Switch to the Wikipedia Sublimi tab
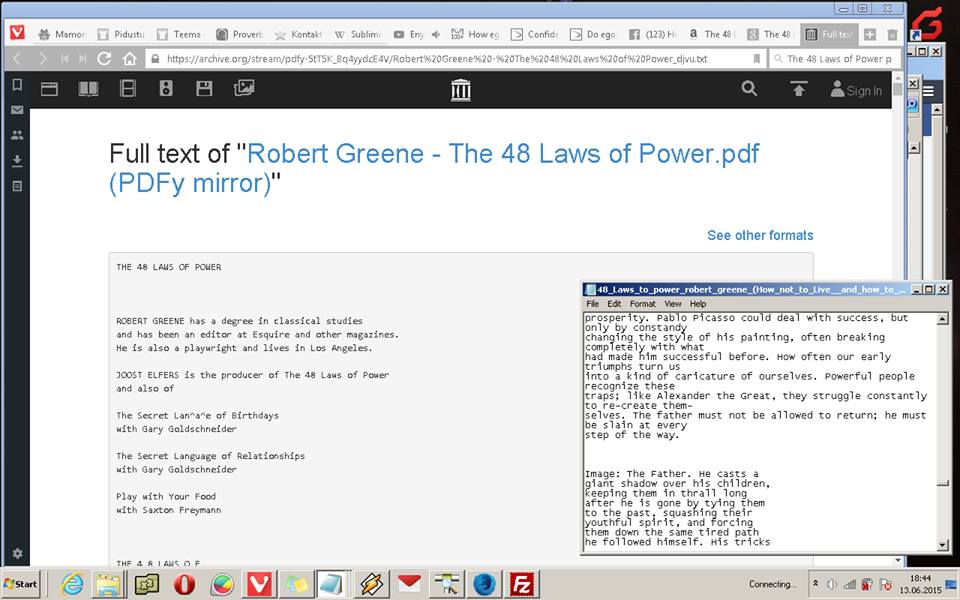Screen dimensions: 960x600 coord(358,34)
